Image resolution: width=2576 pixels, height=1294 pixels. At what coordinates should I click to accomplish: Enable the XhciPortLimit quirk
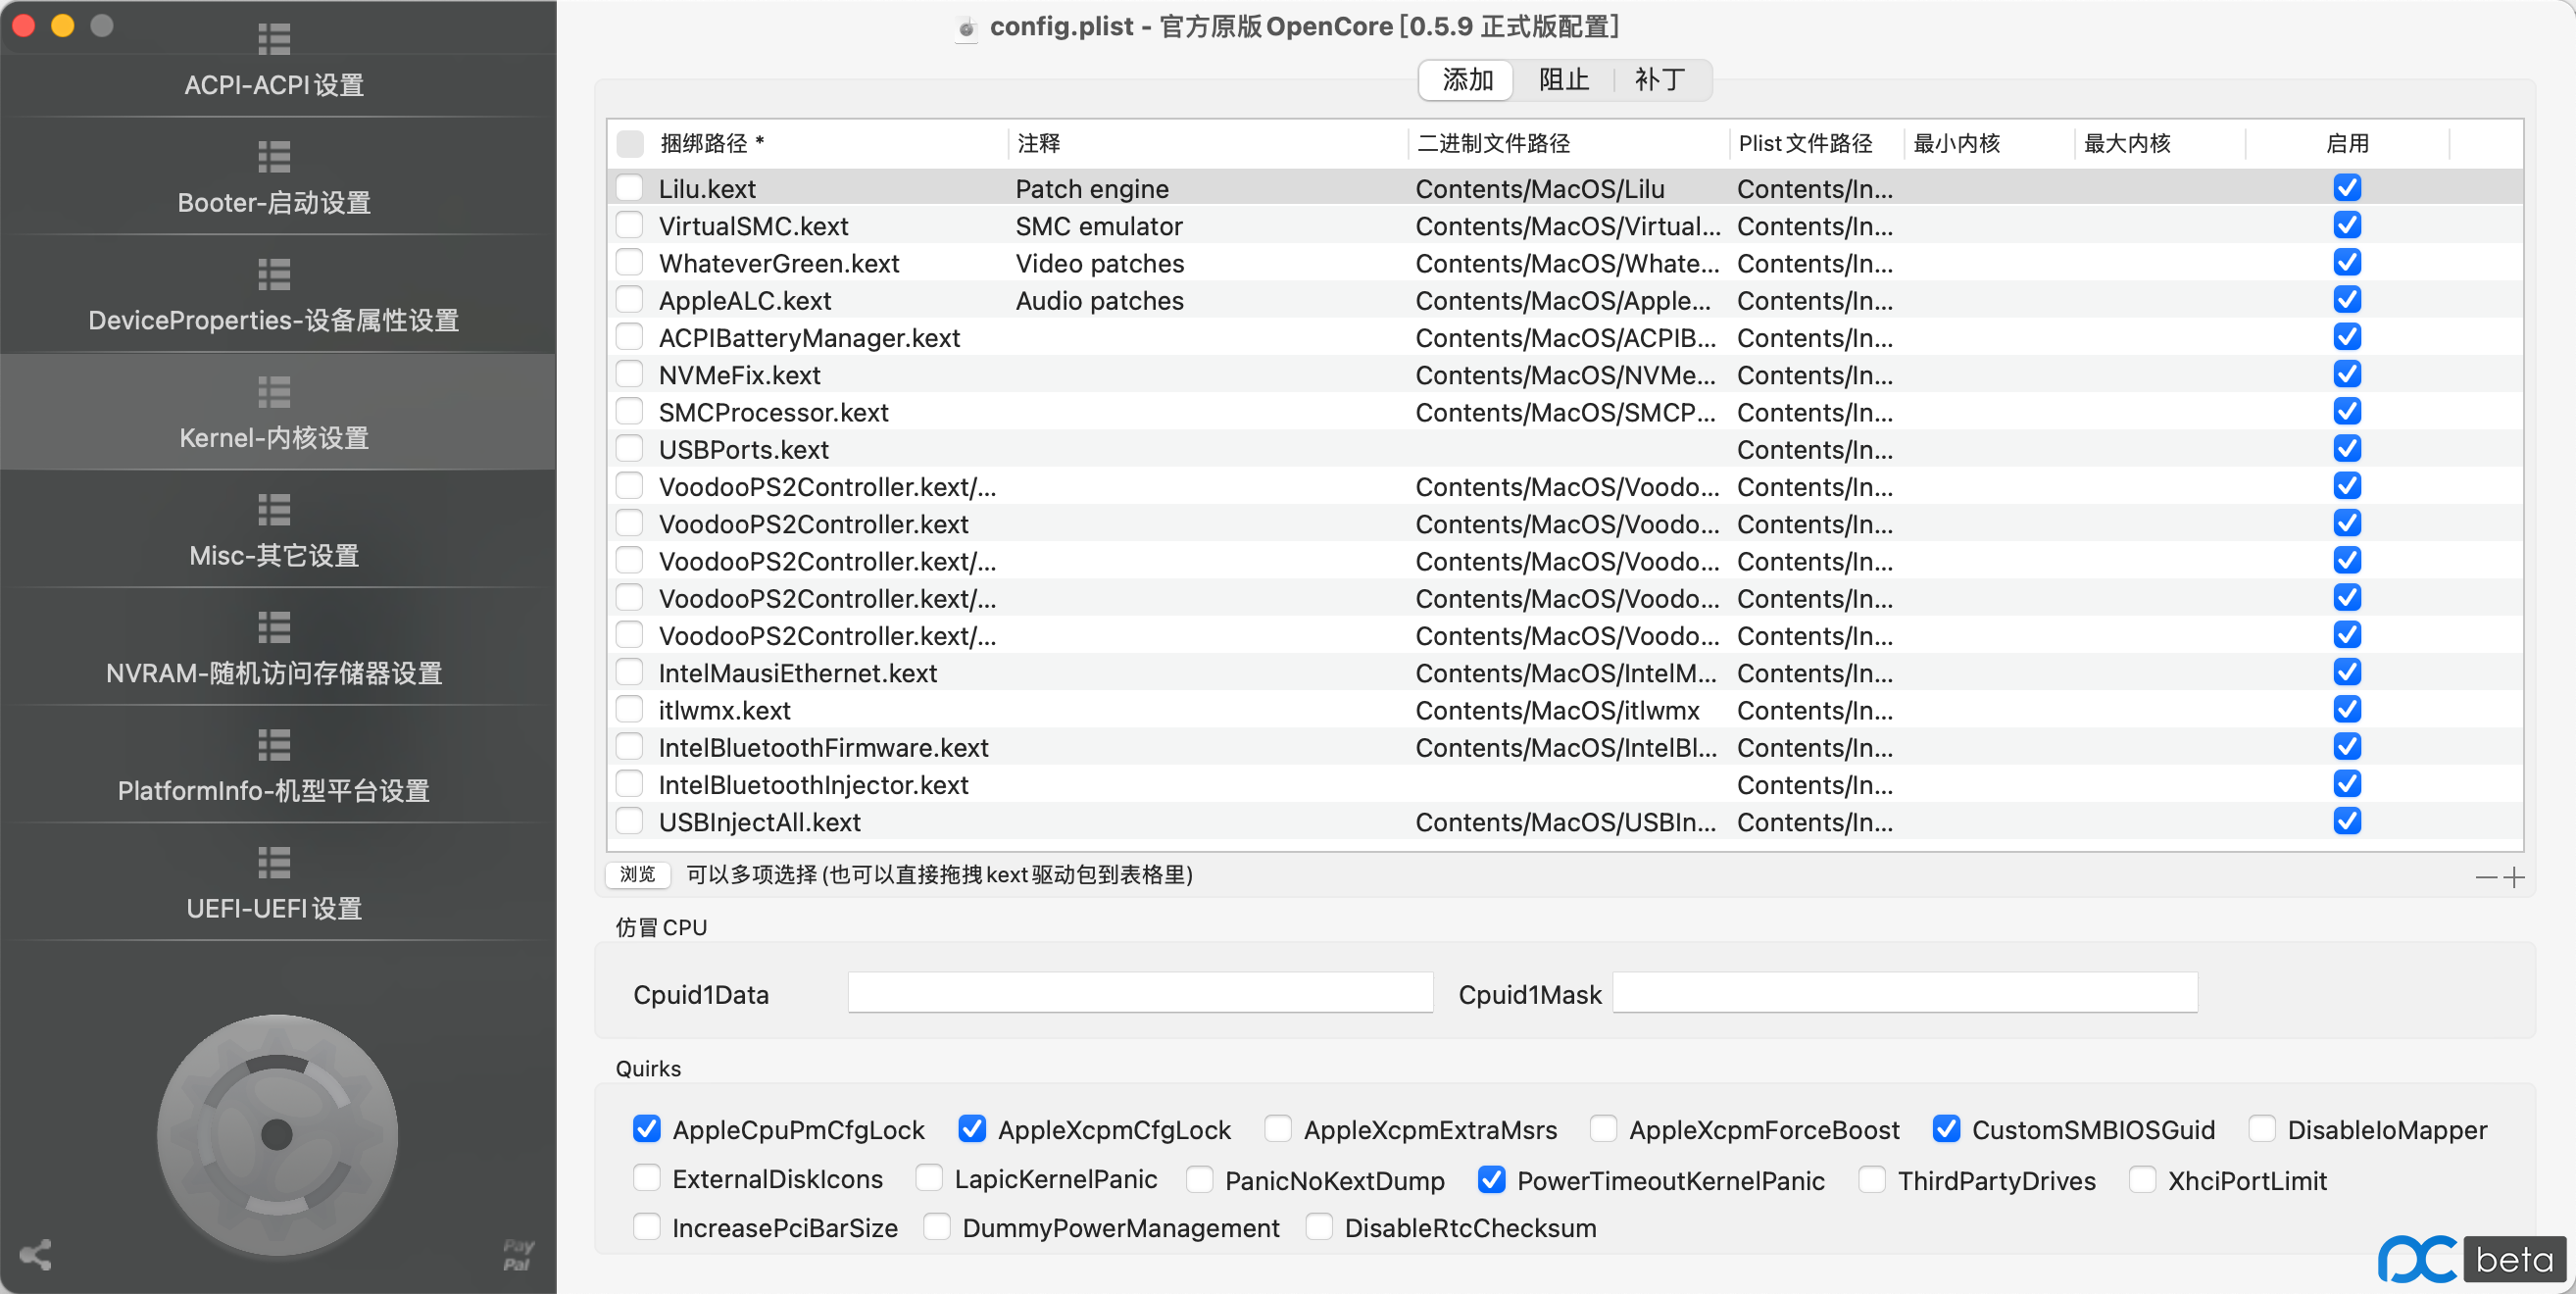2142,1180
